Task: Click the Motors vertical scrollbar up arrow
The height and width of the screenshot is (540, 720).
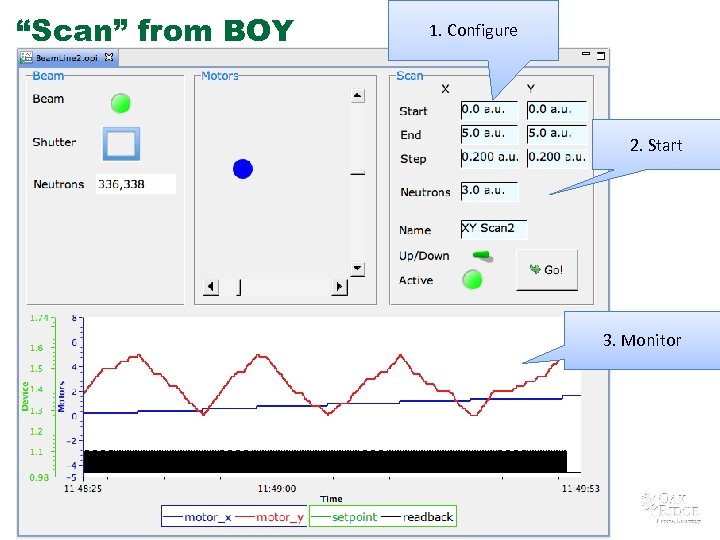Action: 357,96
